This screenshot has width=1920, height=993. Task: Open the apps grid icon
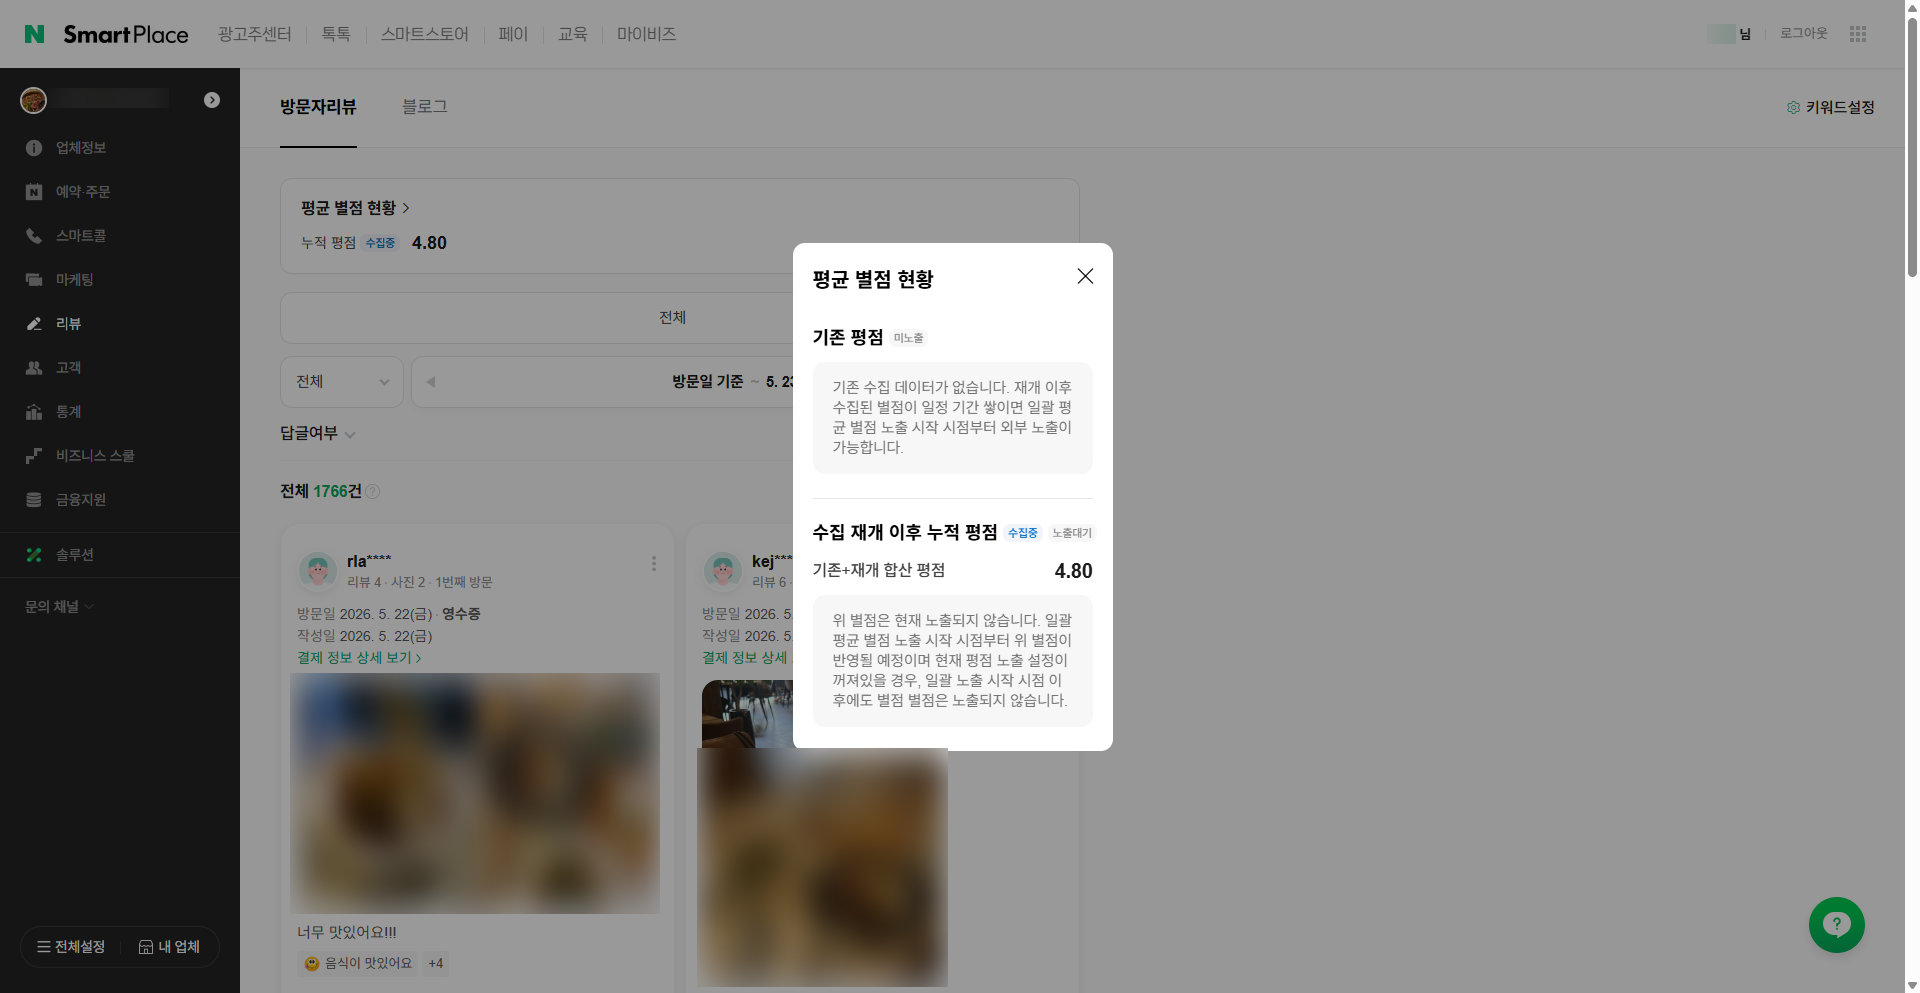(1858, 34)
